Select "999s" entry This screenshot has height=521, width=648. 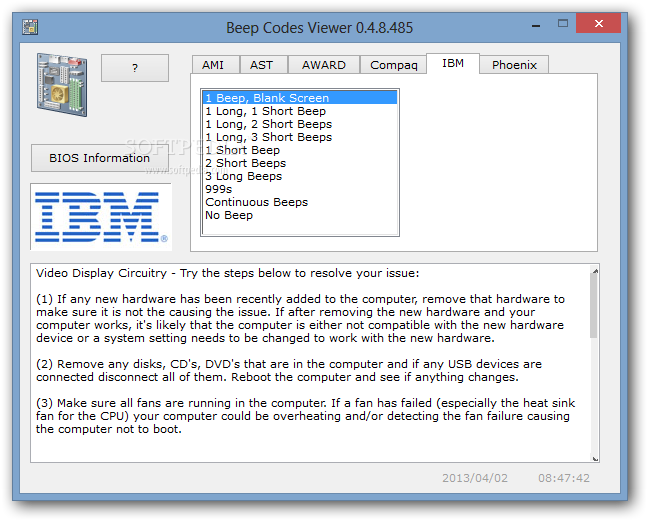point(300,189)
